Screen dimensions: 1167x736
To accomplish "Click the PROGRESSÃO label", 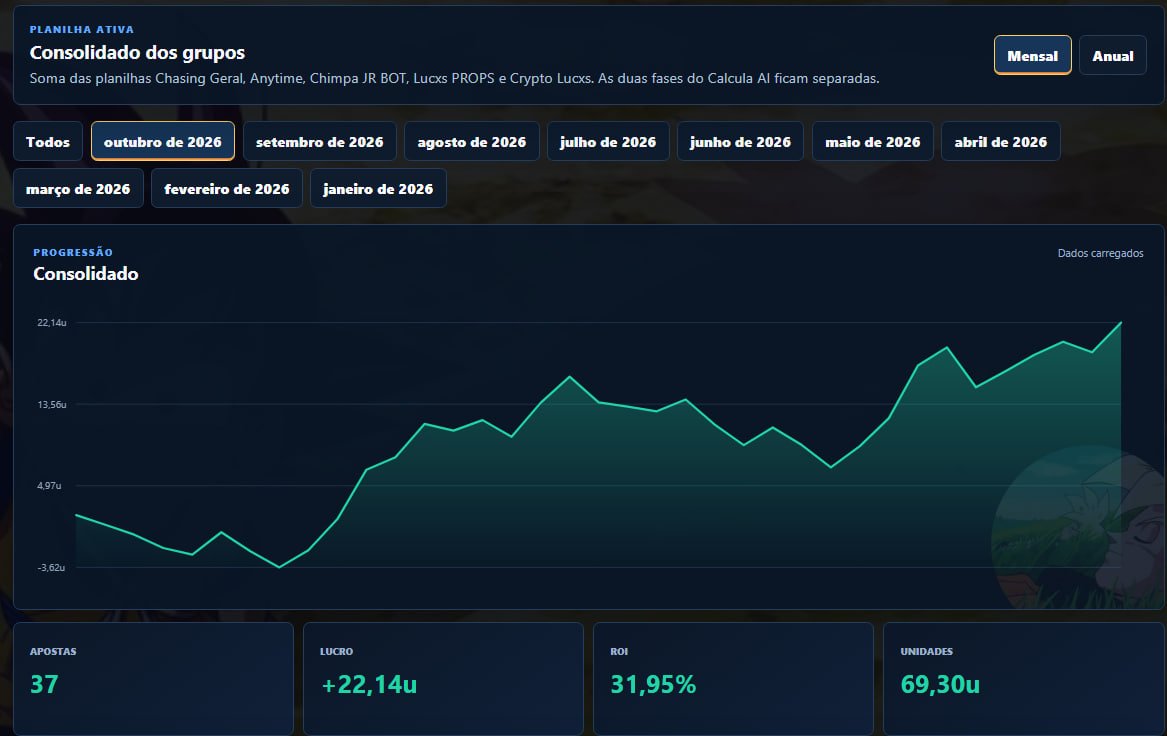I will click(x=73, y=252).
